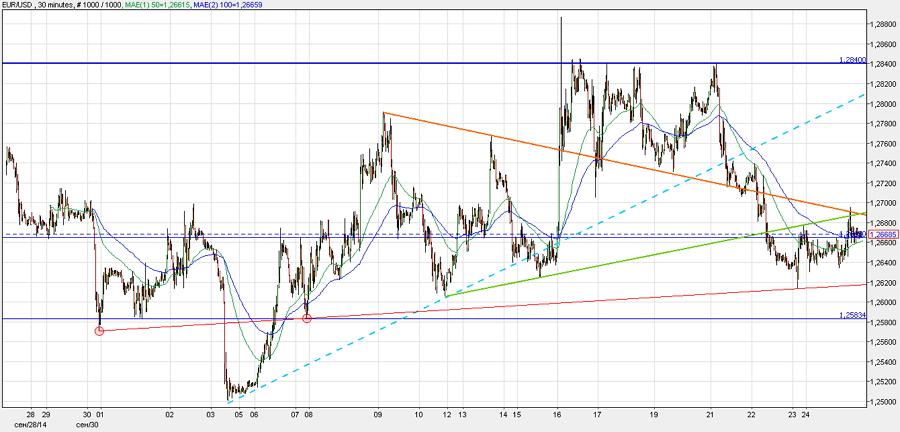
Task: Click the сен/30 date label
Action: tap(87, 423)
